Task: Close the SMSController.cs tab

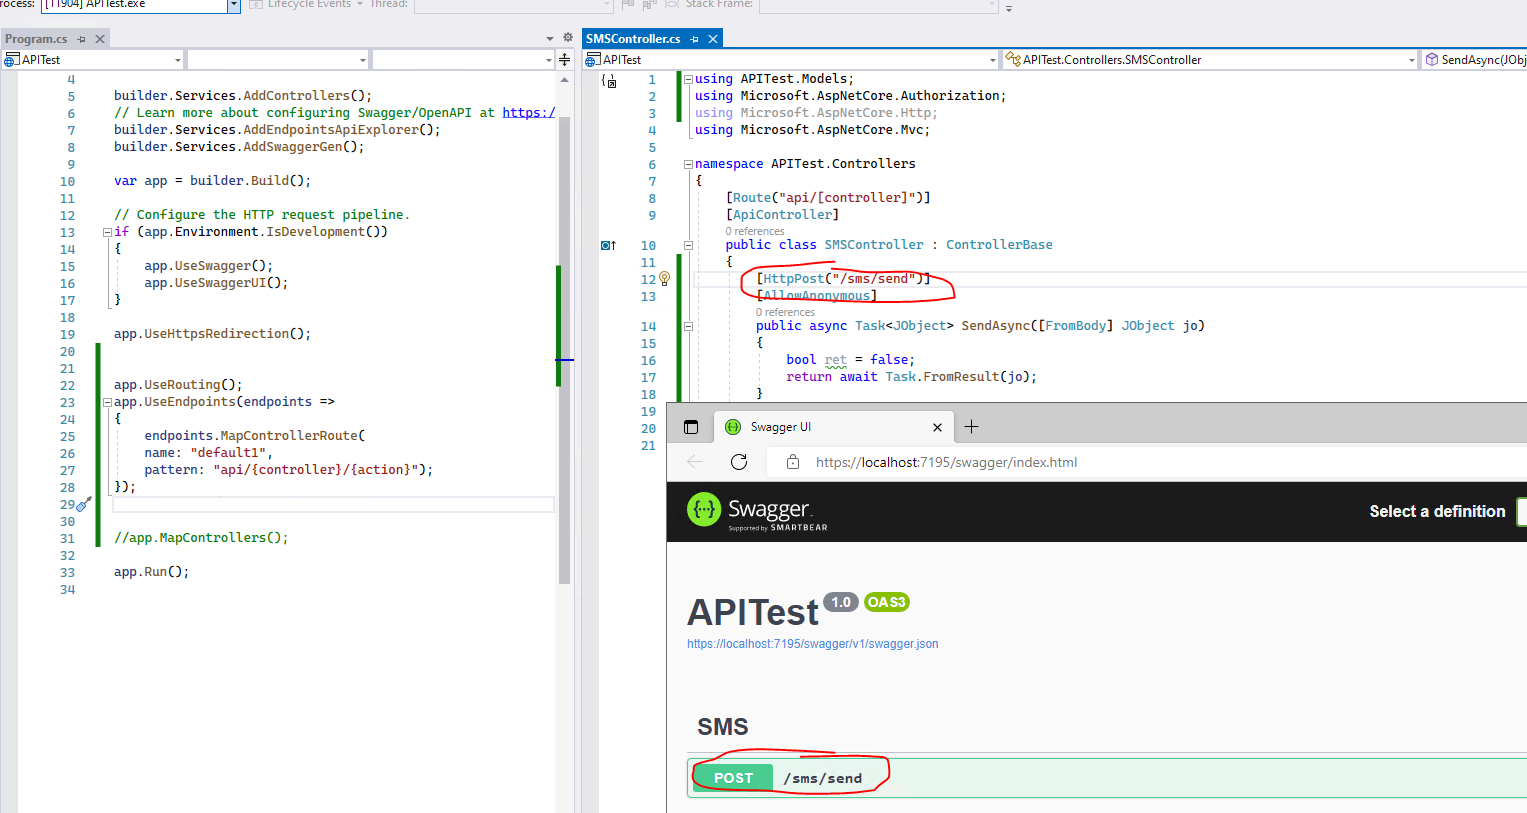Action: click(713, 39)
